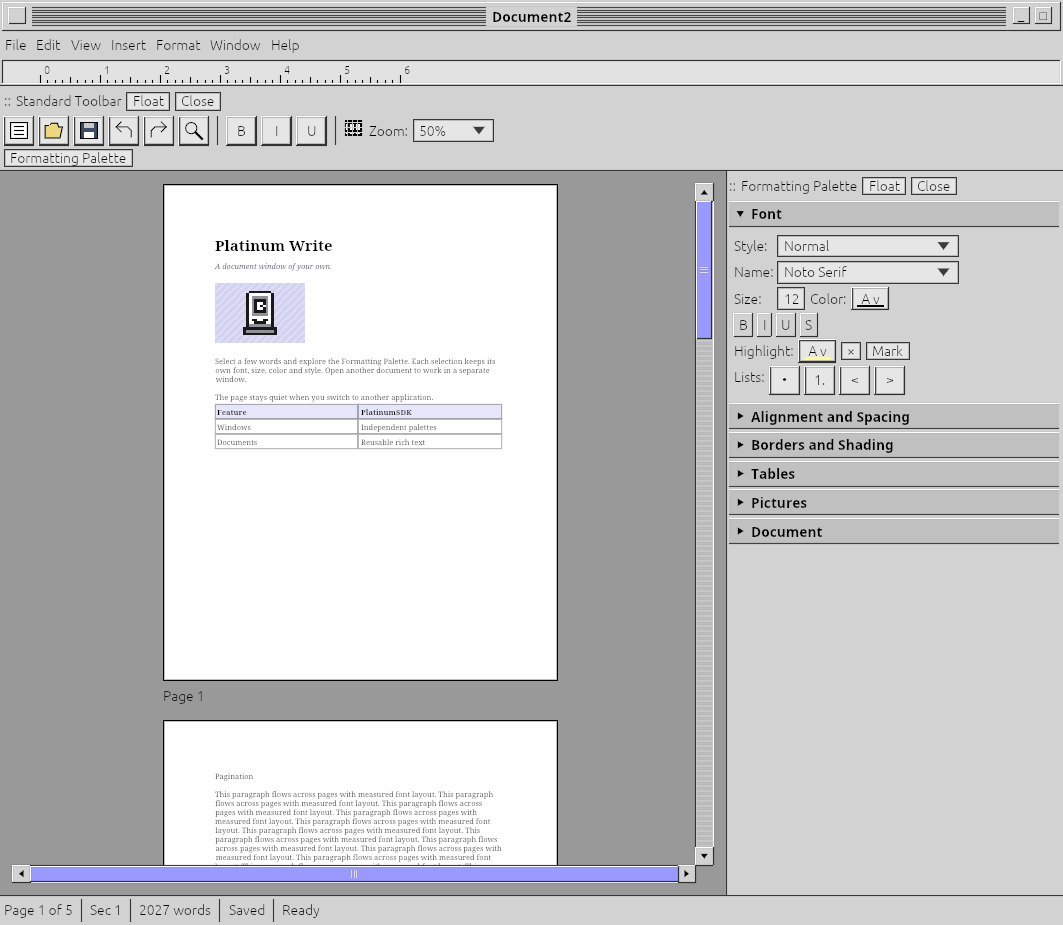Toggle Bold in the Formatting Palette
1063x925 pixels.
[743, 325]
